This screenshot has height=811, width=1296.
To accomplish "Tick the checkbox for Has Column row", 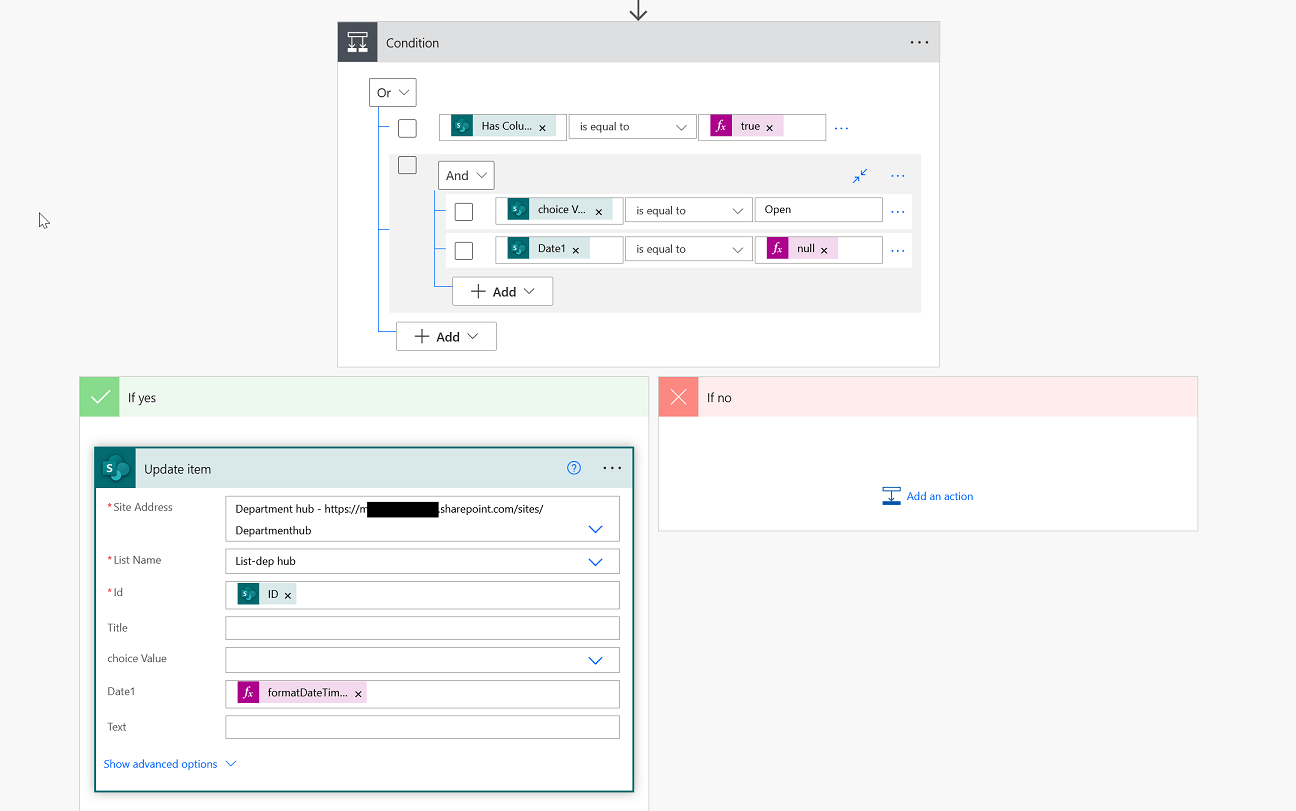I will coord(407,128).
